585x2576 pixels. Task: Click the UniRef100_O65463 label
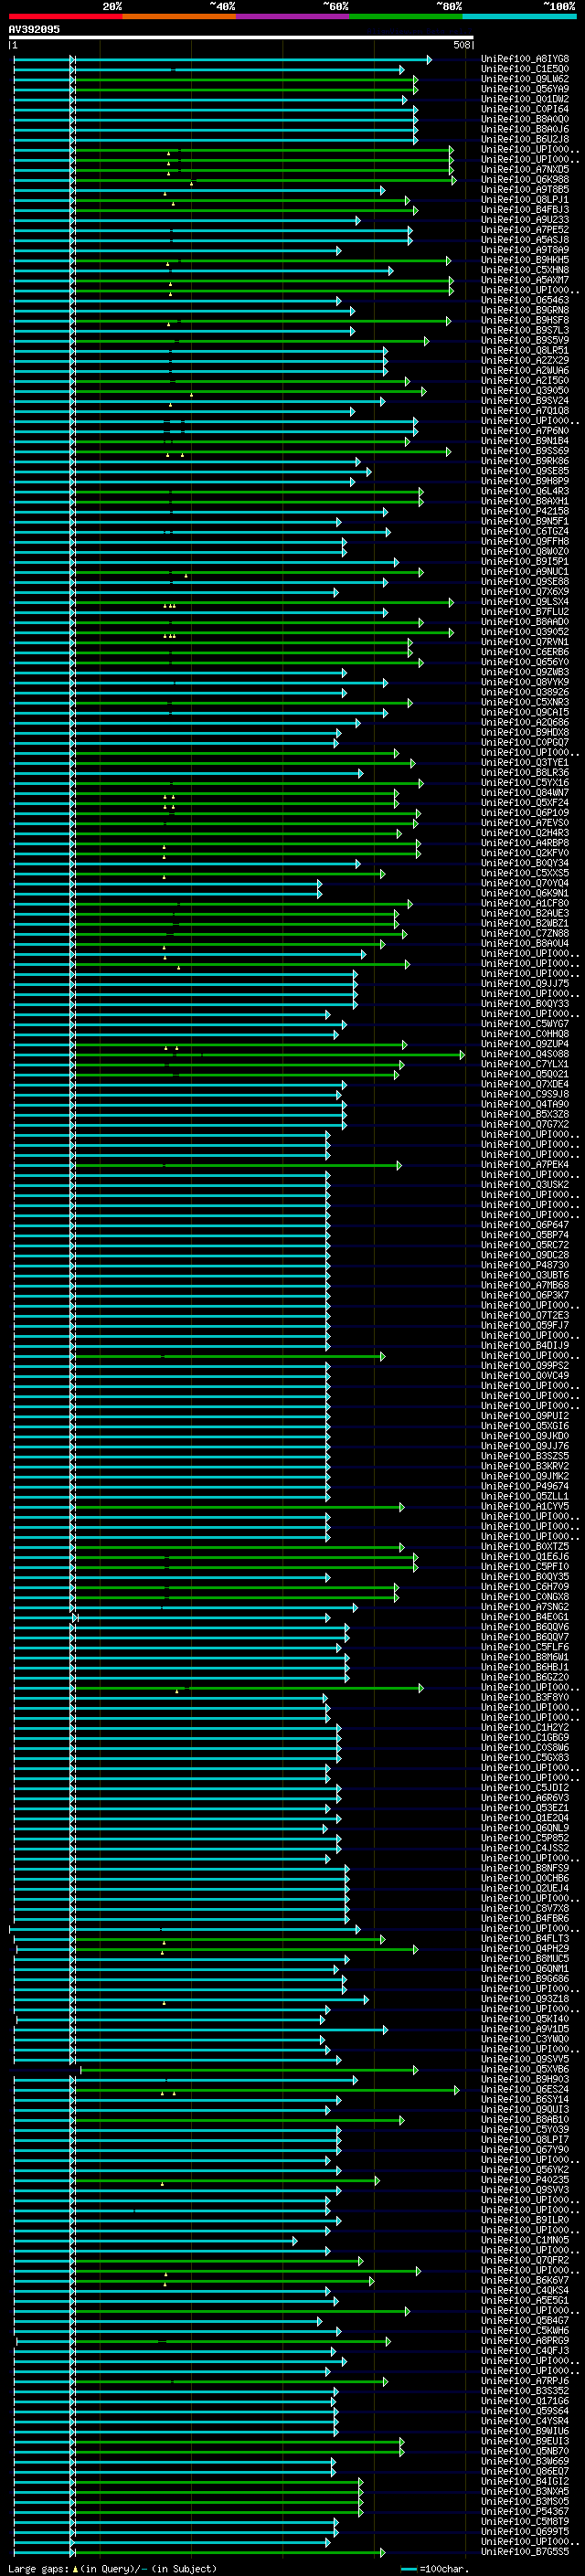pos(525,300)
